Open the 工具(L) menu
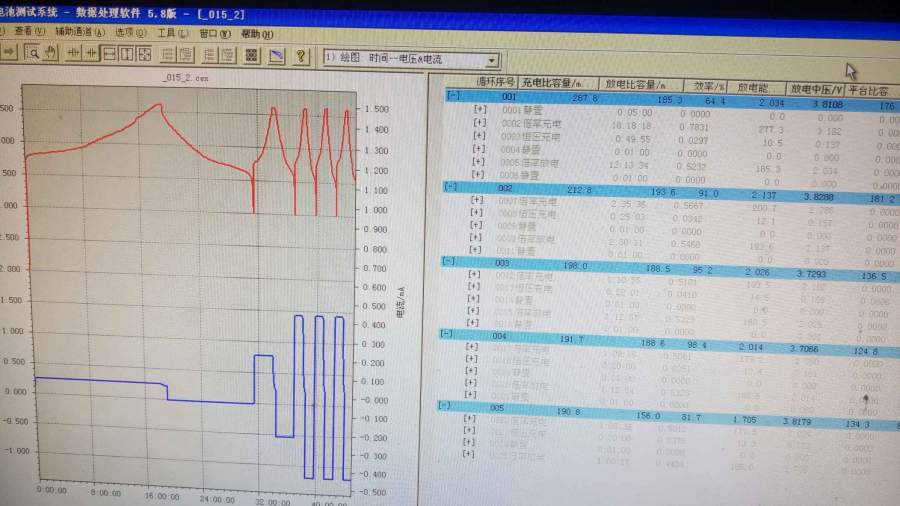Viewport: 900px width, 506px height. pos(173,33)
